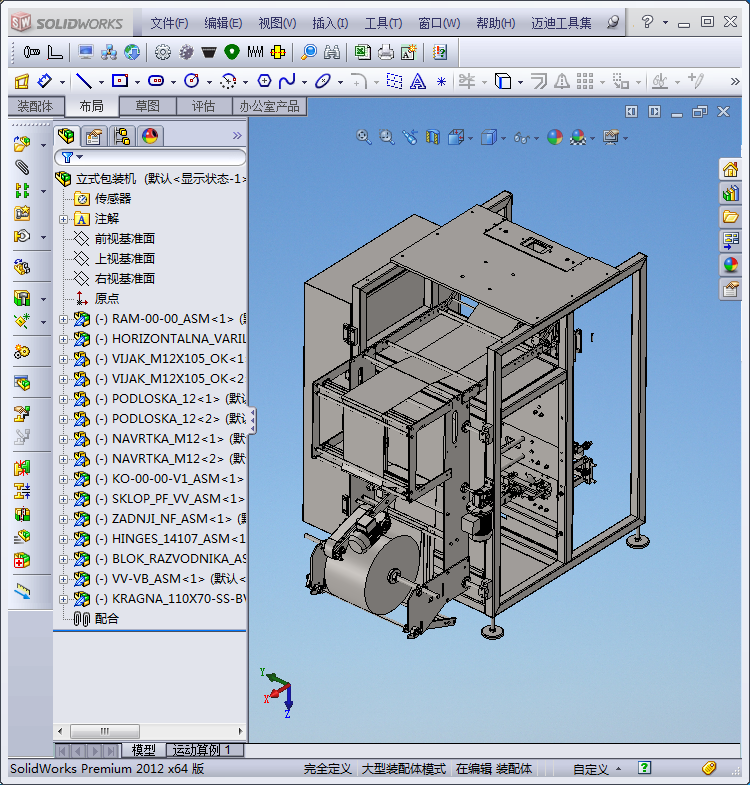This screenshot has width=750, height=785.
Task: Open the 工具(T) menu
Action: click(384, 23)
